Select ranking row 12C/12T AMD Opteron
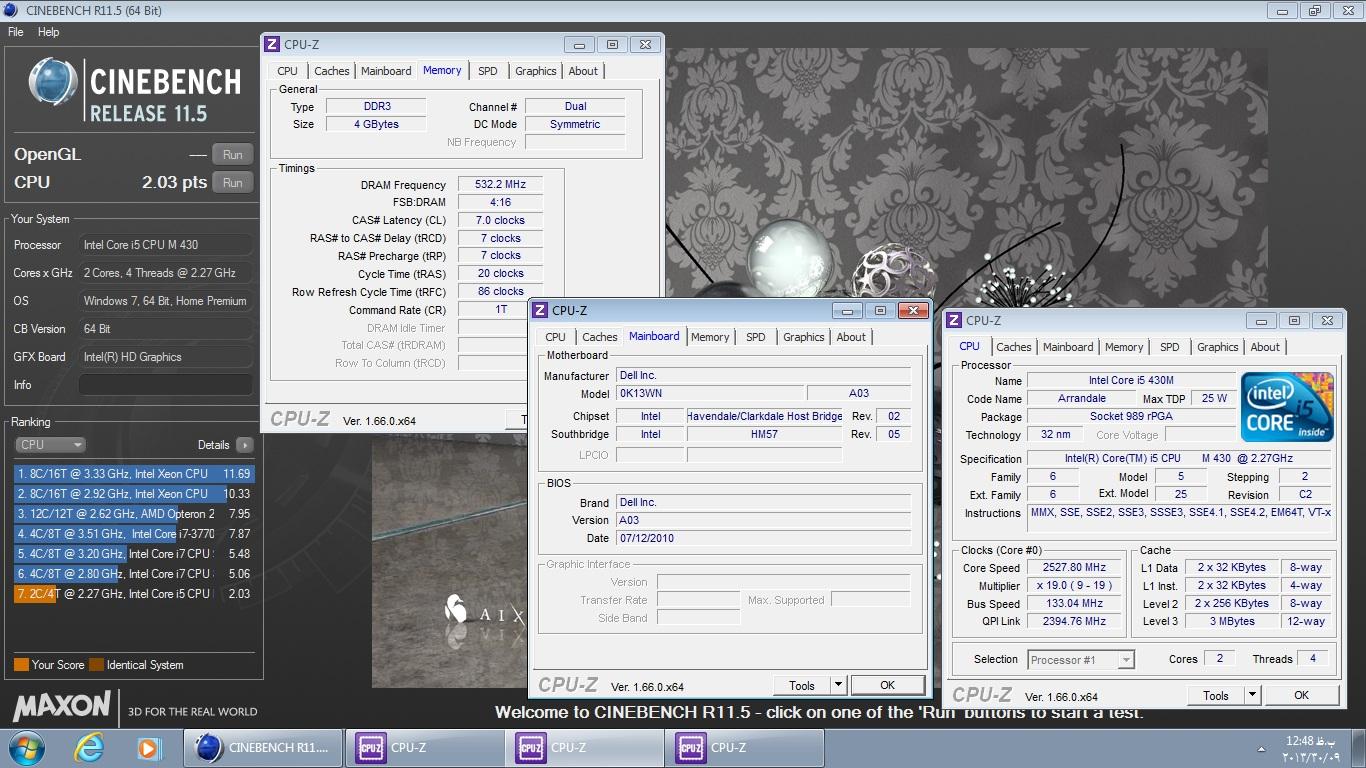This screenshot has height=768, width=1366. tap(134, 514)
